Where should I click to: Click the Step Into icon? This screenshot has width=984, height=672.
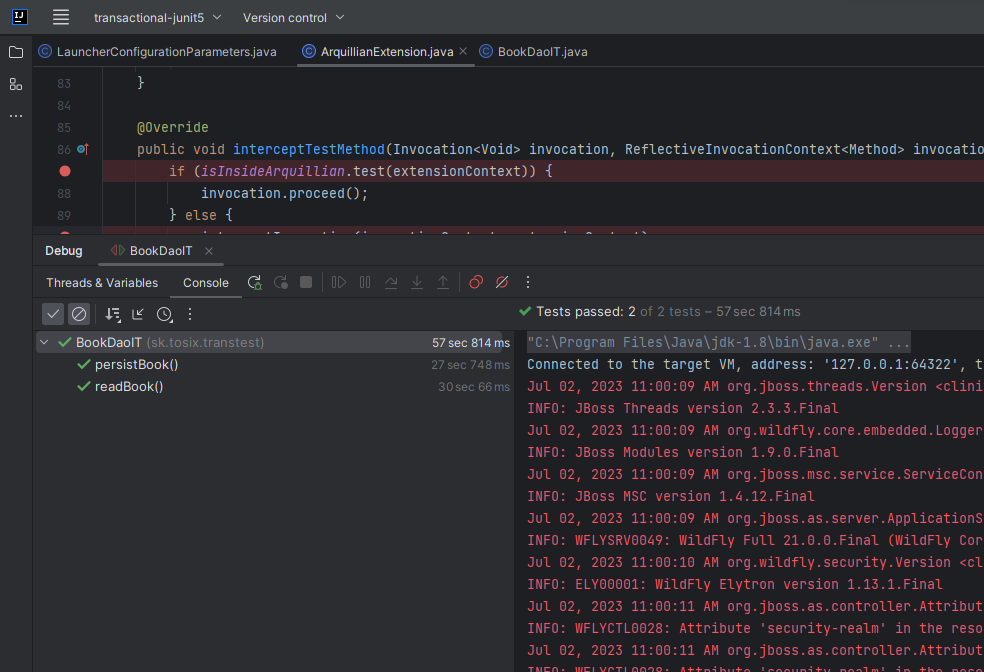[x=416, y=282]
